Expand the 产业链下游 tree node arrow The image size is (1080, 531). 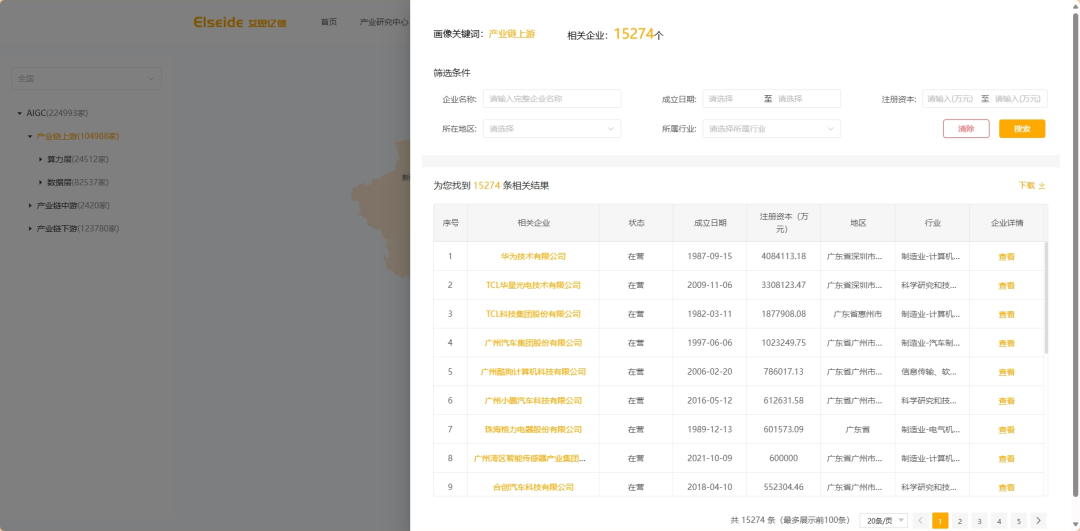click(30, 228)
